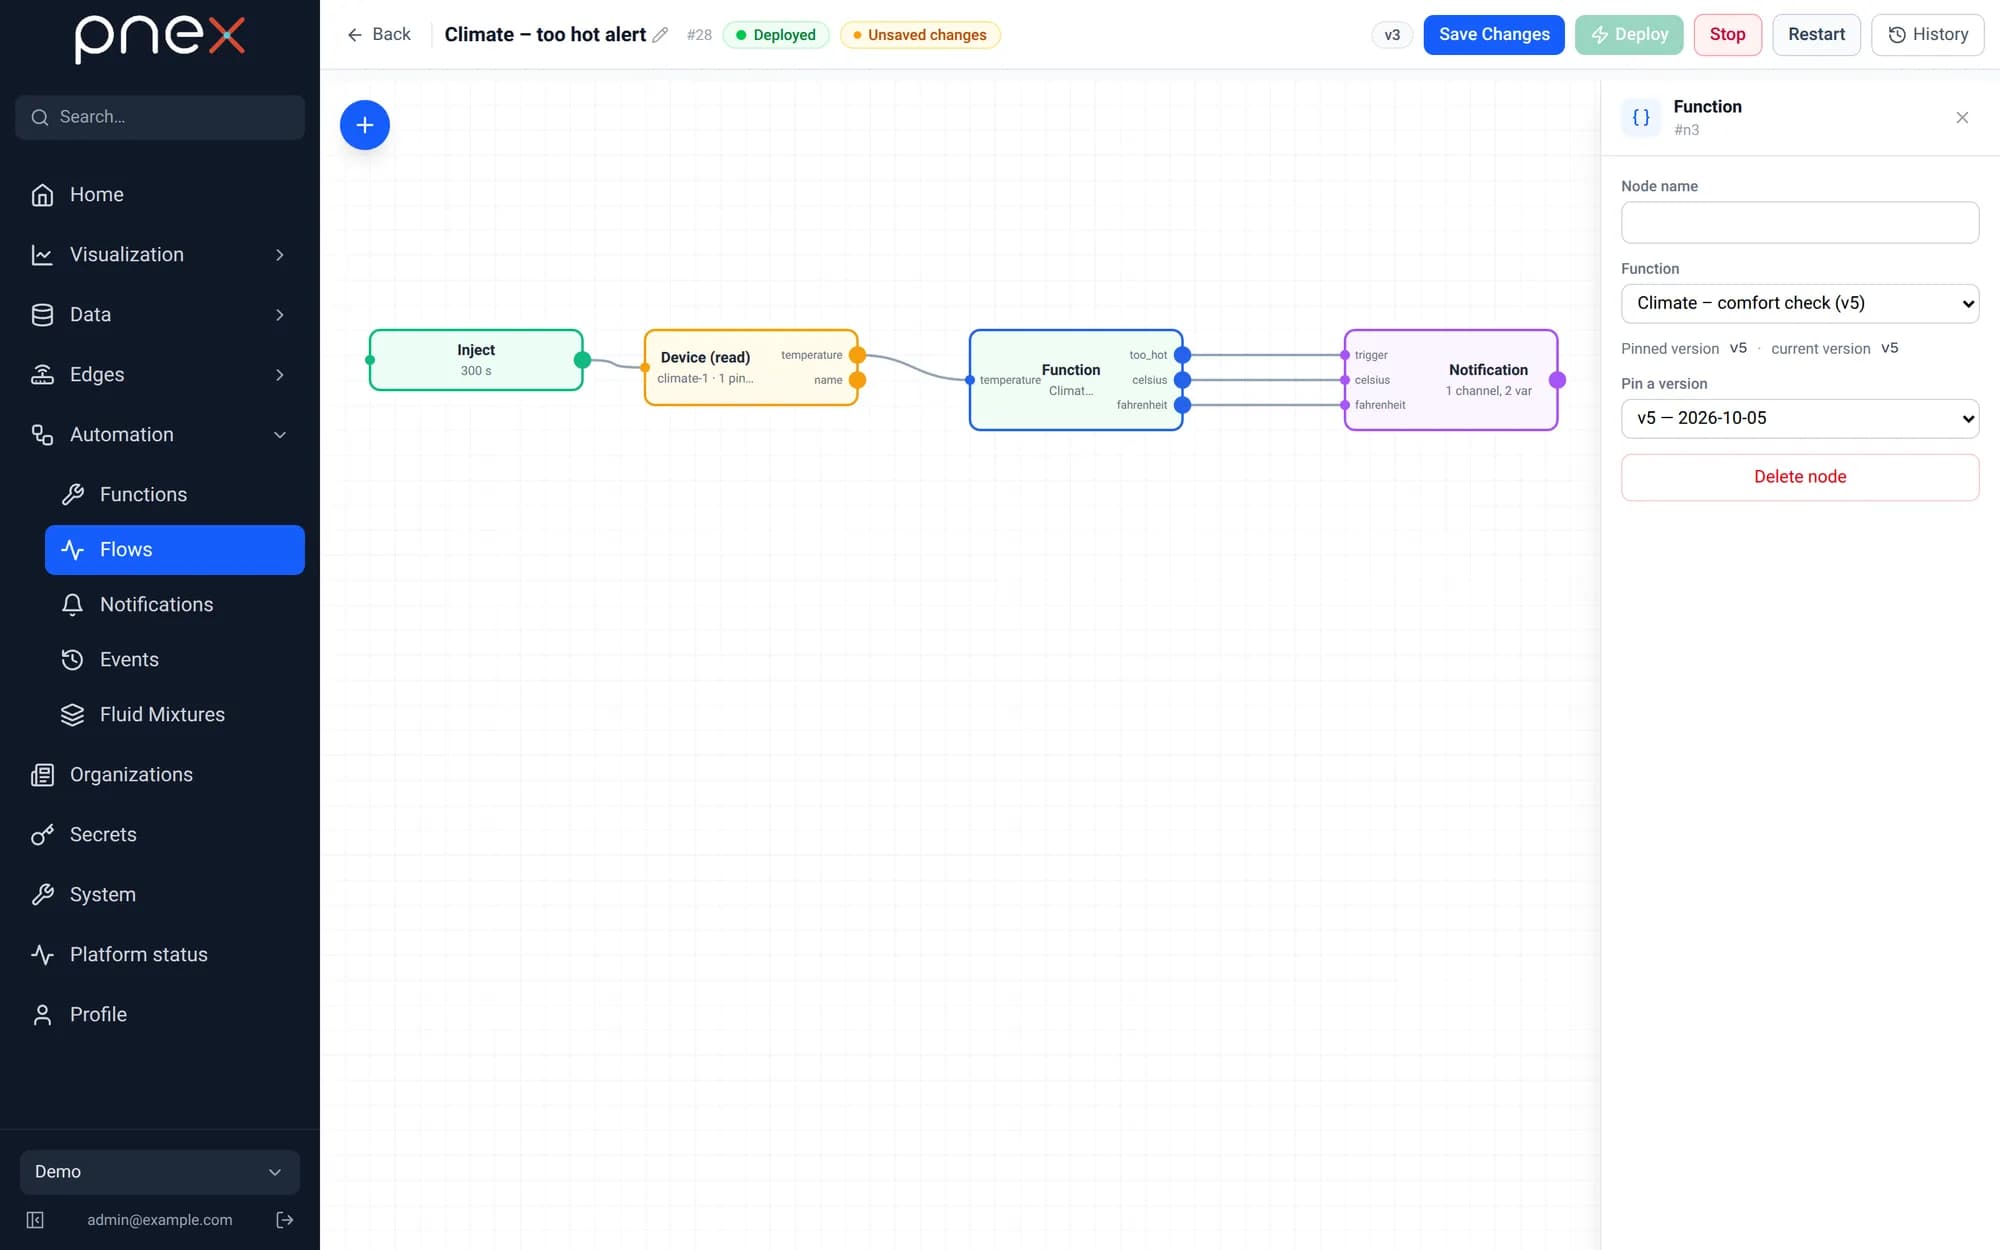Click the Notification node output port
This screenshot has width=2000, height=1250.
[1557, 380]
